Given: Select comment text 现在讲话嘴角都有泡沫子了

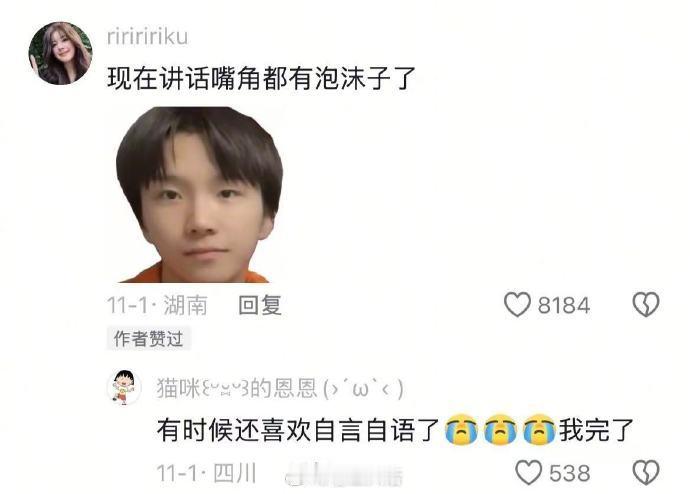Looking at the screenshot, I should pyautogui.click(x=261, y=78).
